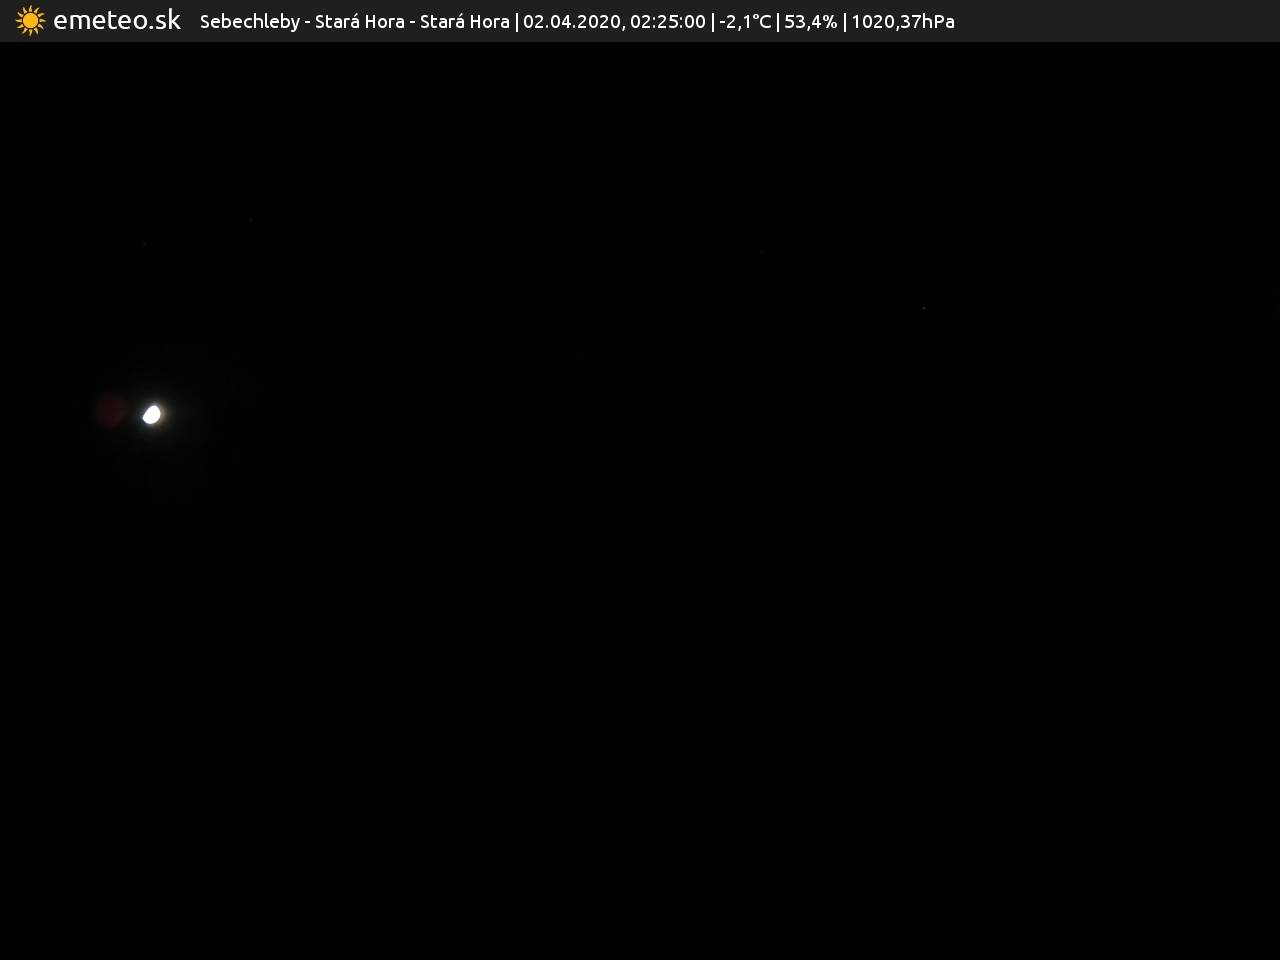Click the "°C" unit in the temperature reading
This screenshot has height=960, width=1280.
(761, 22)
